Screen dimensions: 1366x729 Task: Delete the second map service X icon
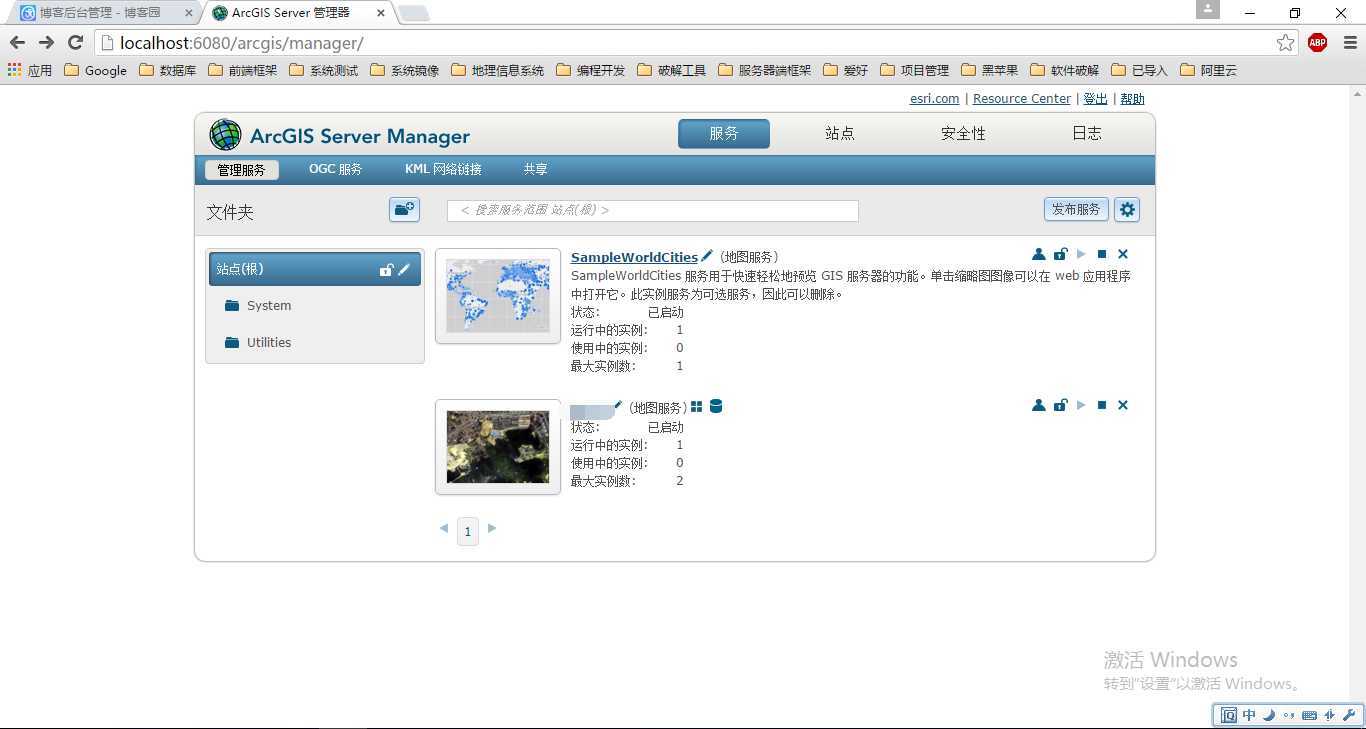1123,405
